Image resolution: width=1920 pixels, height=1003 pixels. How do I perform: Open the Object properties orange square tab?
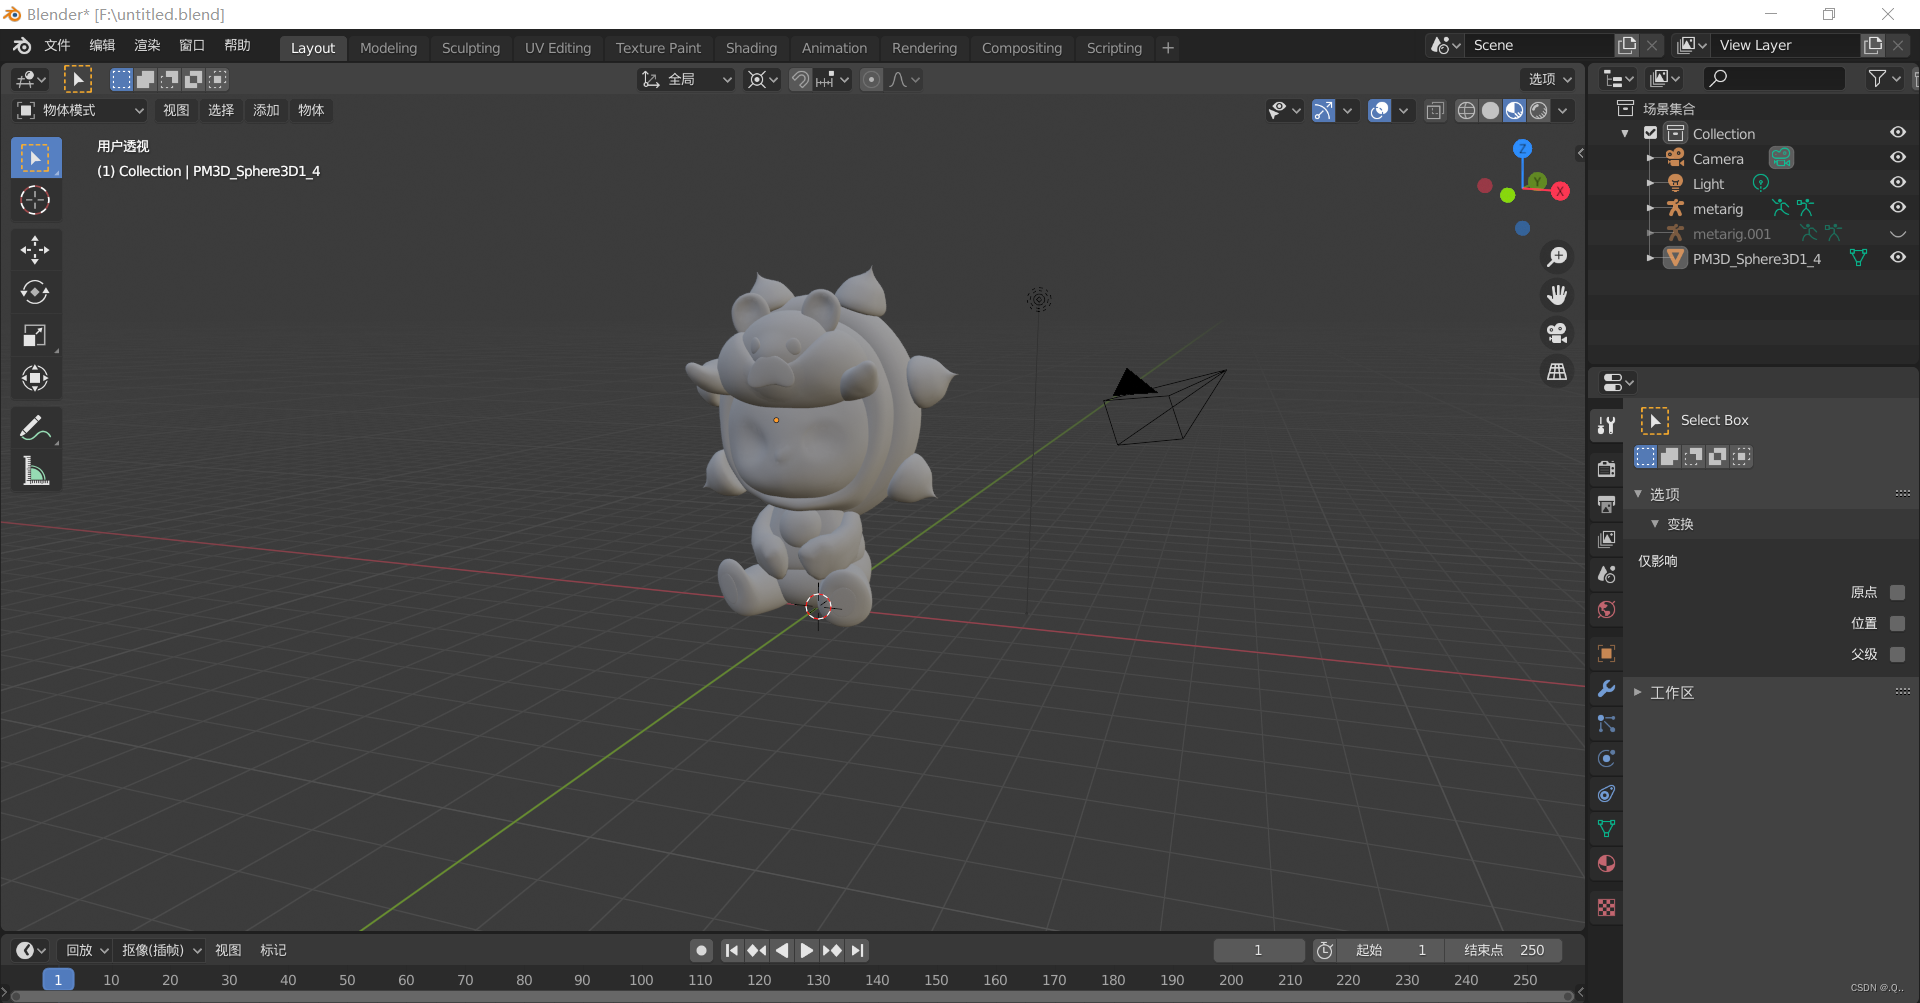click(1606, 653)
